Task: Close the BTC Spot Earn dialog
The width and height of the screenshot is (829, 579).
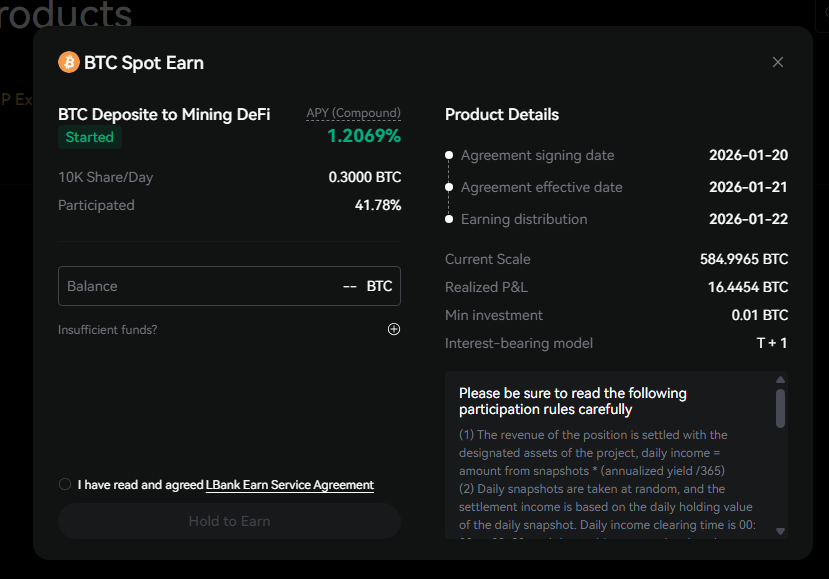Action: (x=778, y=62)
